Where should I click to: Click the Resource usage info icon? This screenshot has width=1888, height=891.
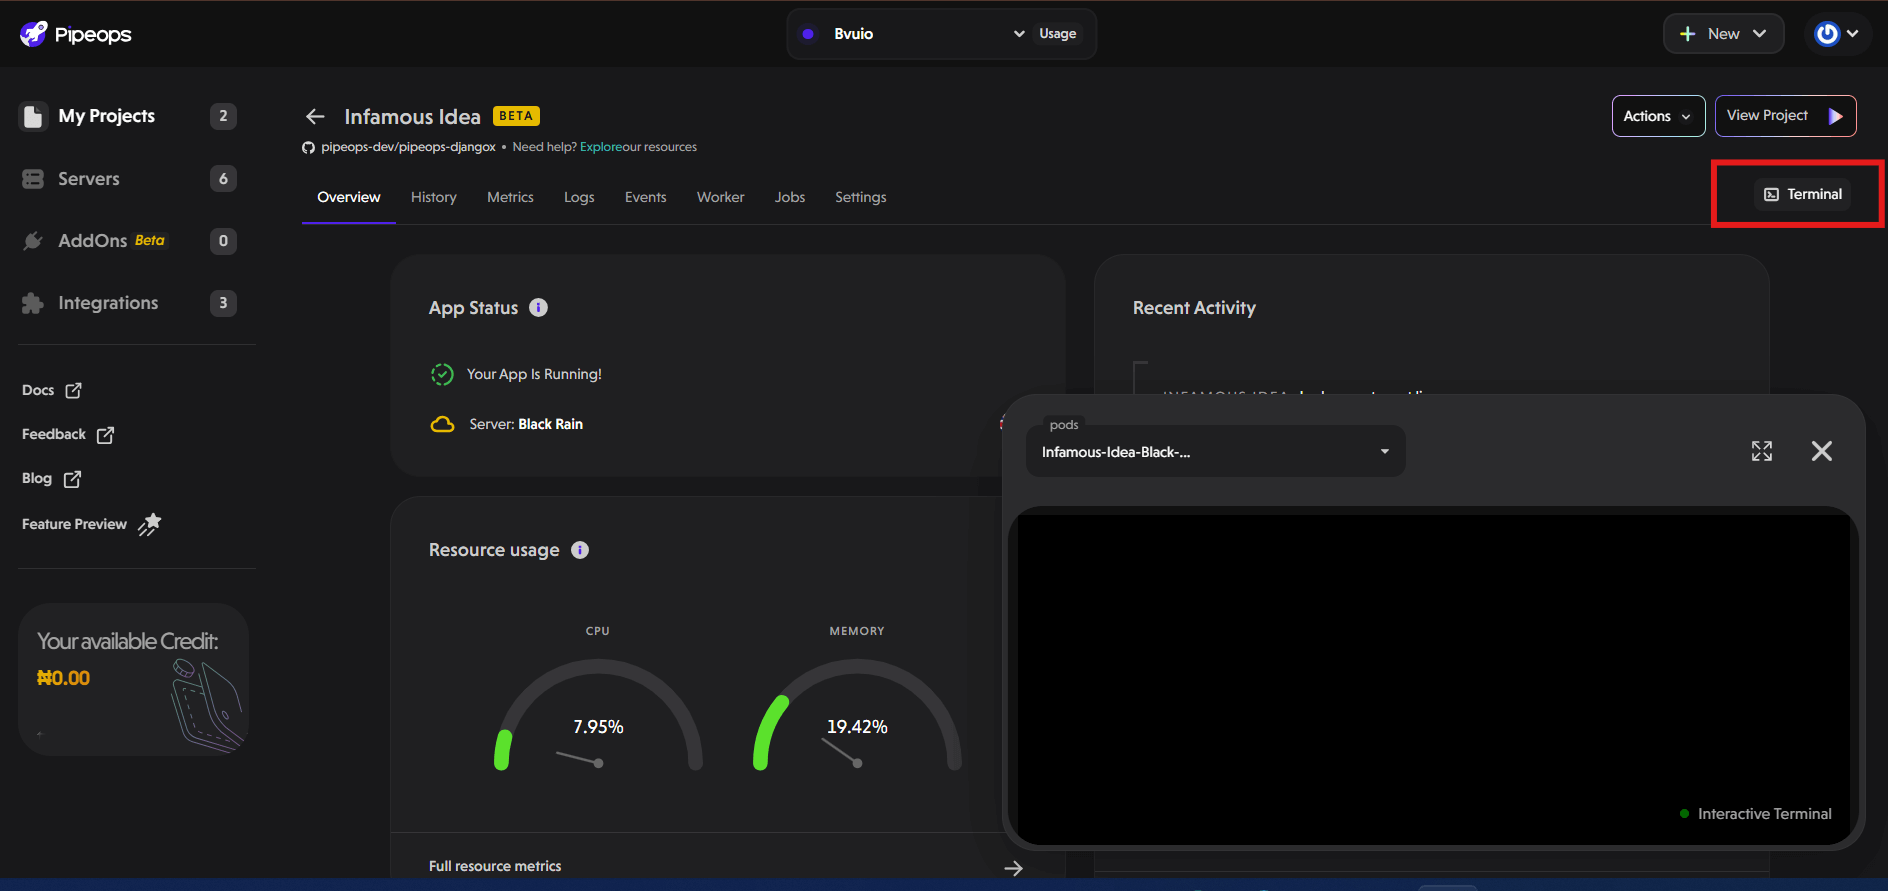tap(580, 550)
